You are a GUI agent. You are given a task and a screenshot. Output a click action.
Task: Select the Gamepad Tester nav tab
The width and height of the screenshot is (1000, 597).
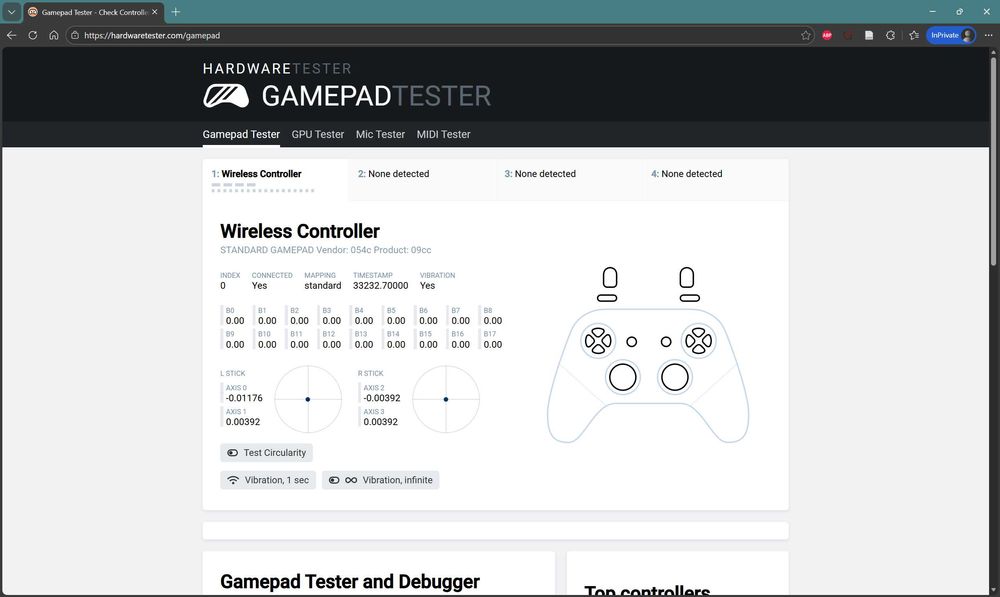click(241, 135)
